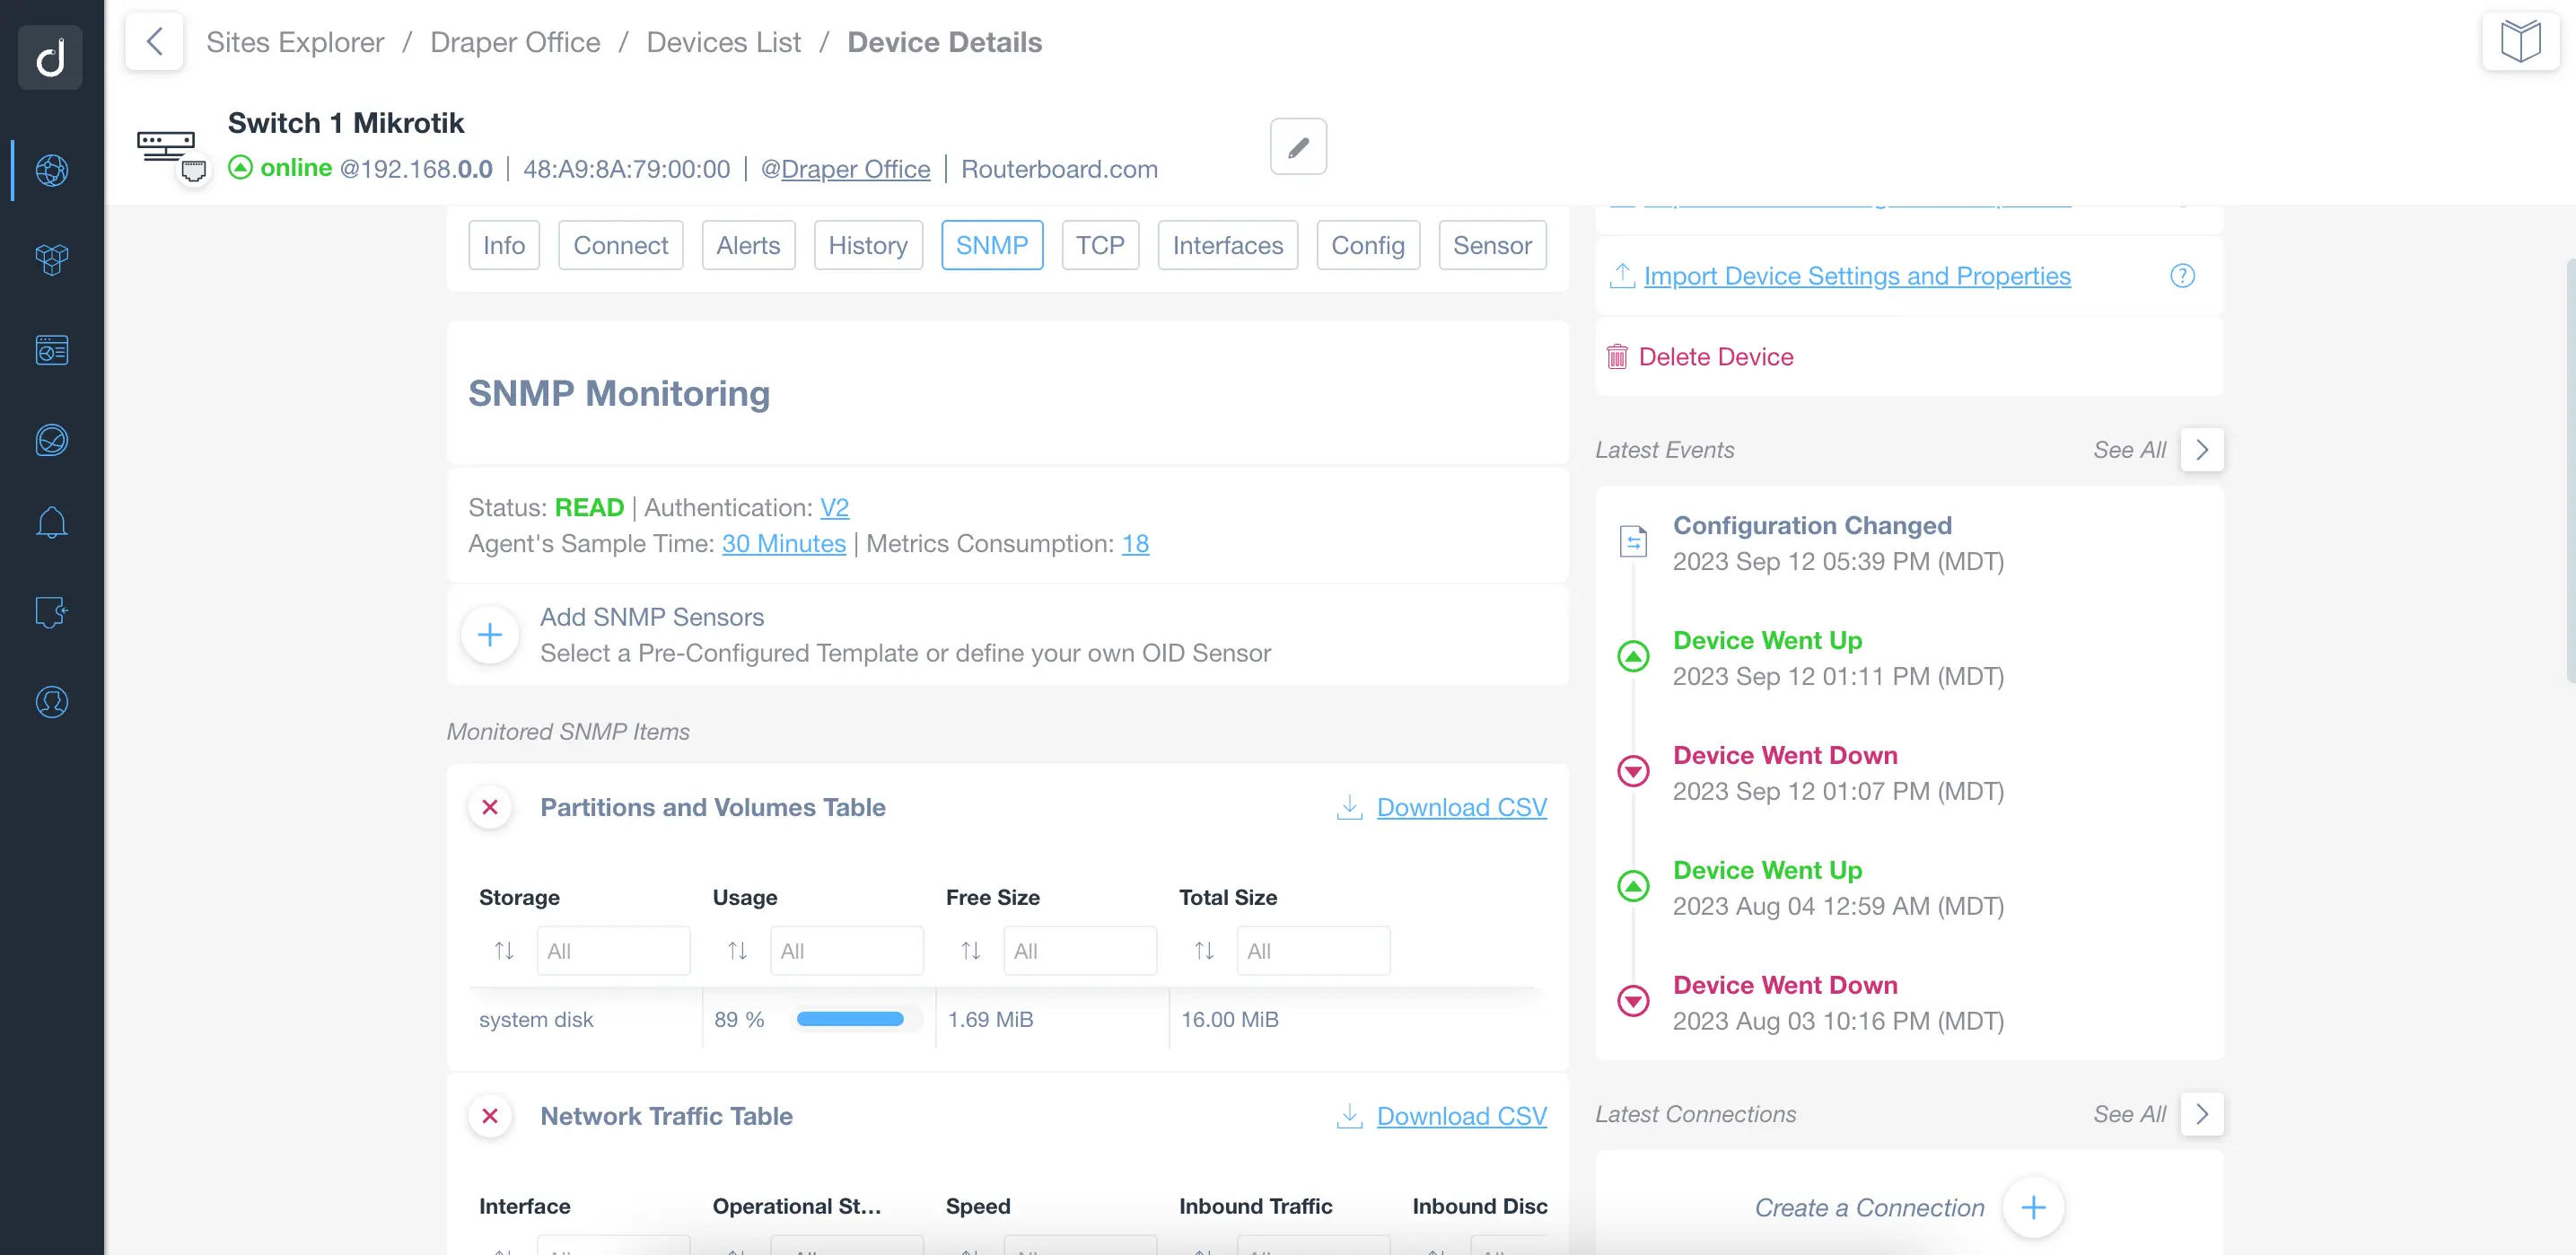Download CSV for Partitions and Volumes Table
This screenshot has height=1255, width=2576.
(x=1461, y=807)
